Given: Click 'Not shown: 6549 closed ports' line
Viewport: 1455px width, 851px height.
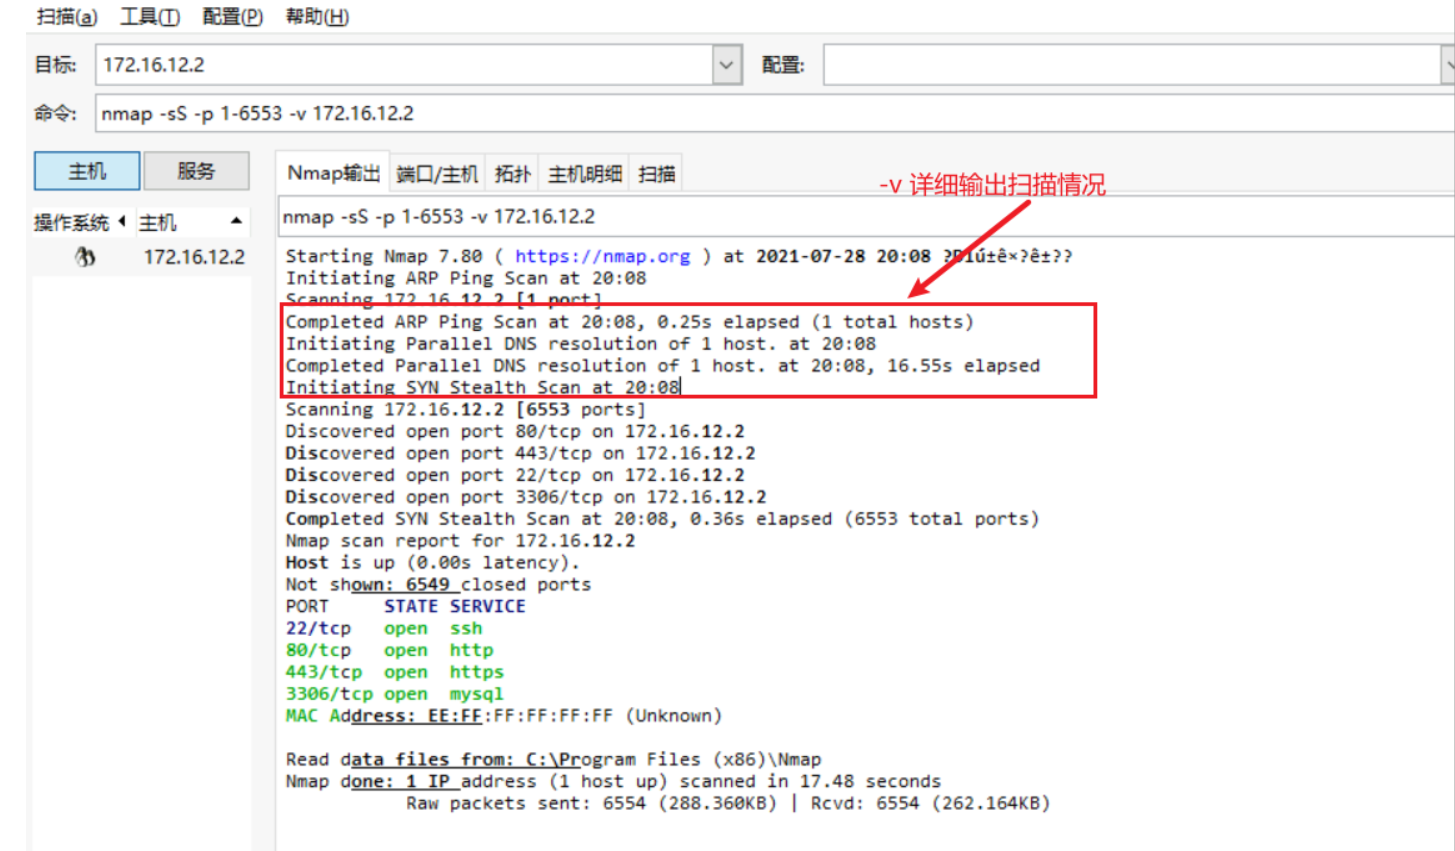Looking at the screenshot, I should (x=438, y=585).
